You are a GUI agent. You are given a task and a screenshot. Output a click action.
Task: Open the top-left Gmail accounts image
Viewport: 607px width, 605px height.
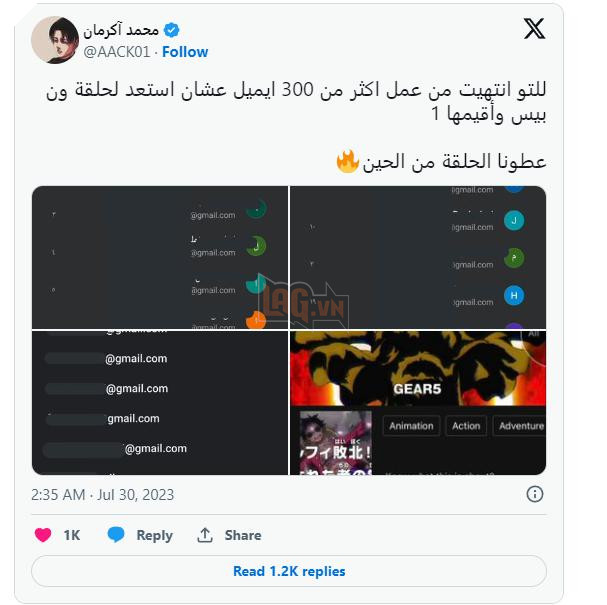coord(160,257)
